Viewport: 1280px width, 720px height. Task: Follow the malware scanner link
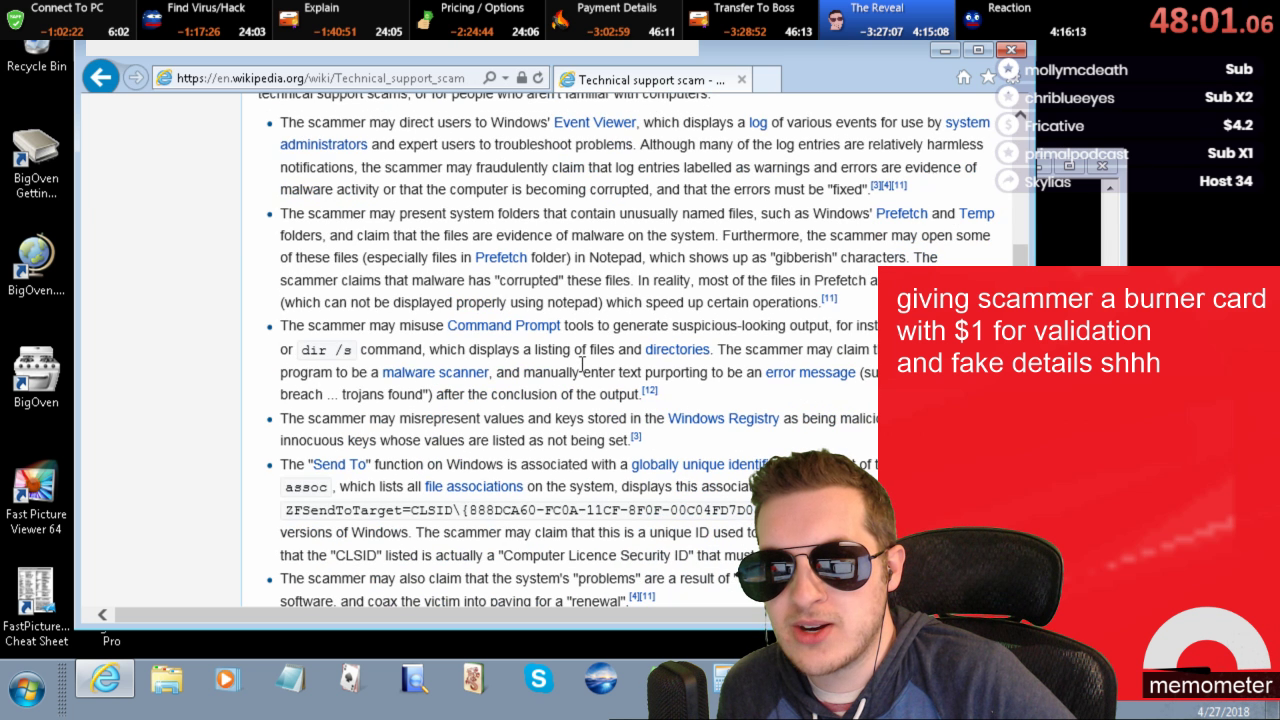click(435, 373)
